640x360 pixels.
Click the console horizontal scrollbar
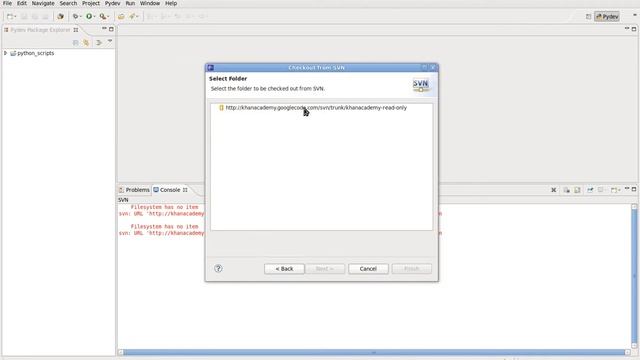point(374,352)
